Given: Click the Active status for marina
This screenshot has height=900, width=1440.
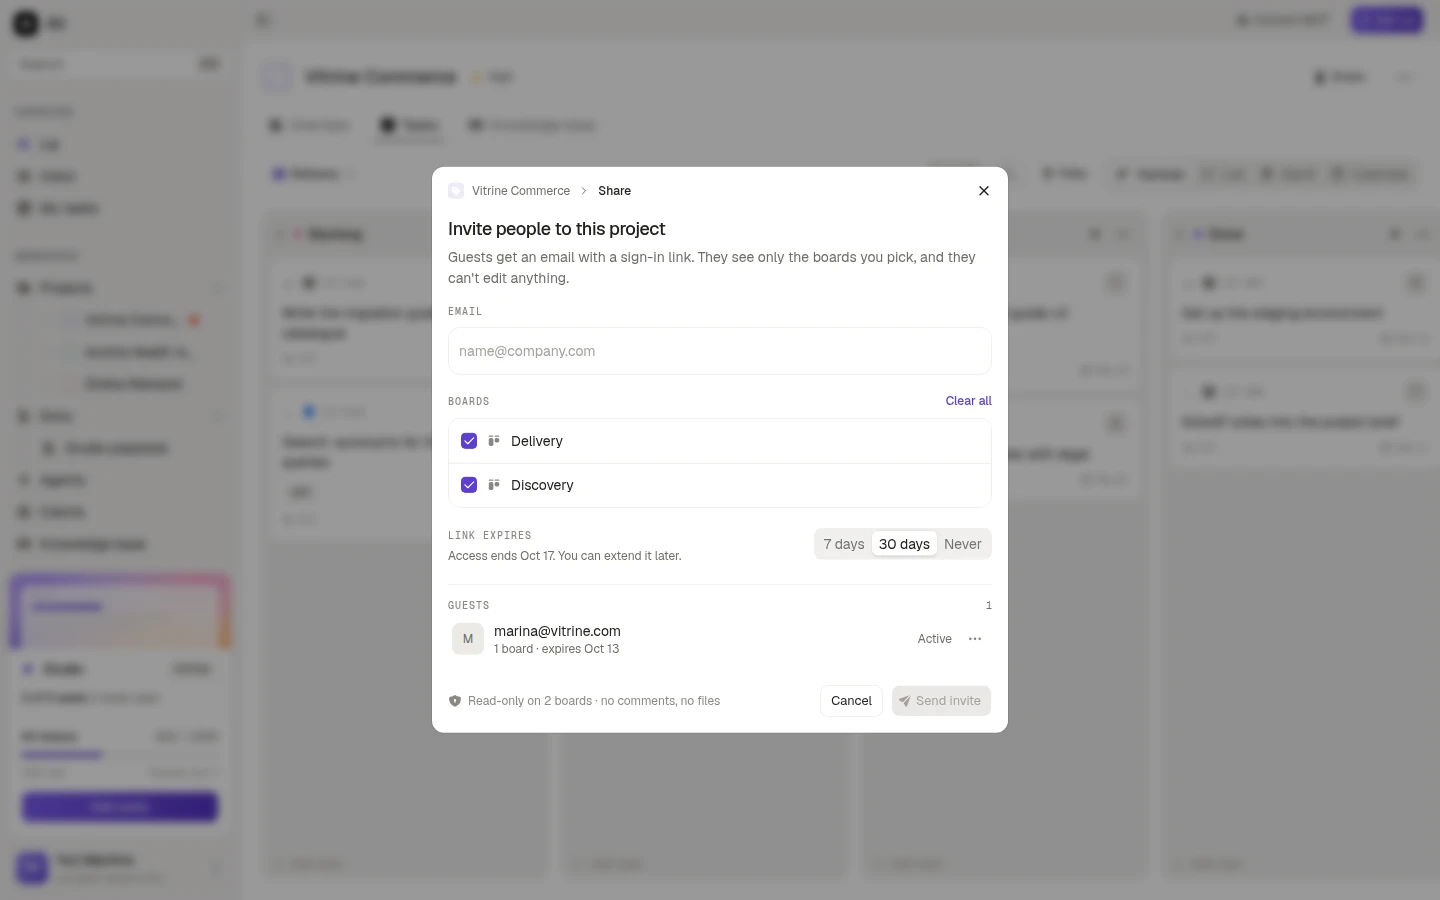Looking at the screenshot, I should pyautogui.click(x=935, y=639).
